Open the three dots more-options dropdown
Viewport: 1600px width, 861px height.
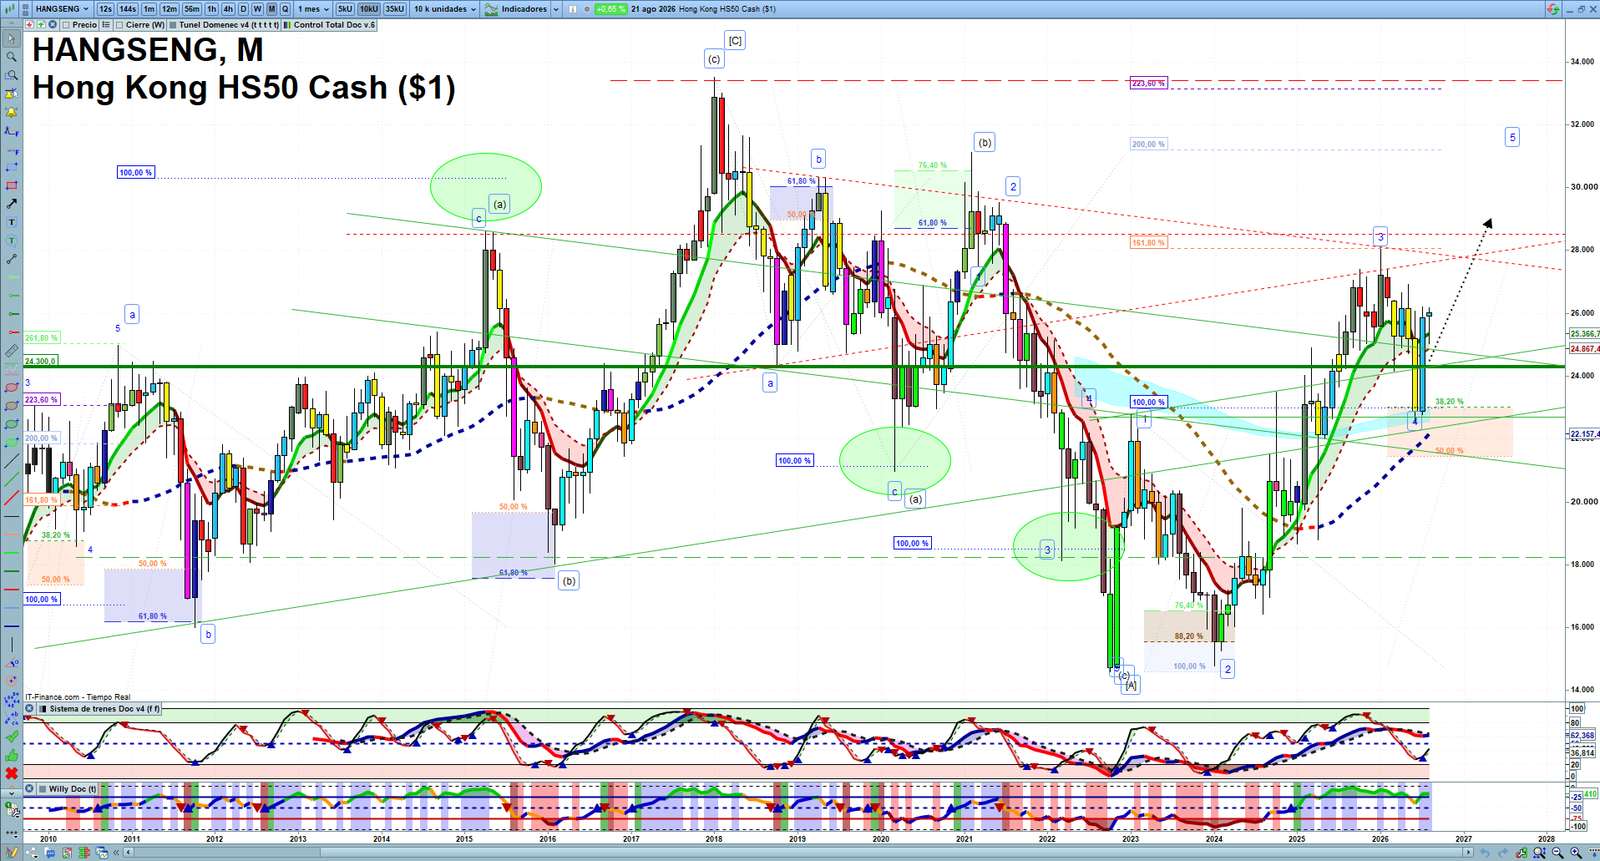point(11,833)
